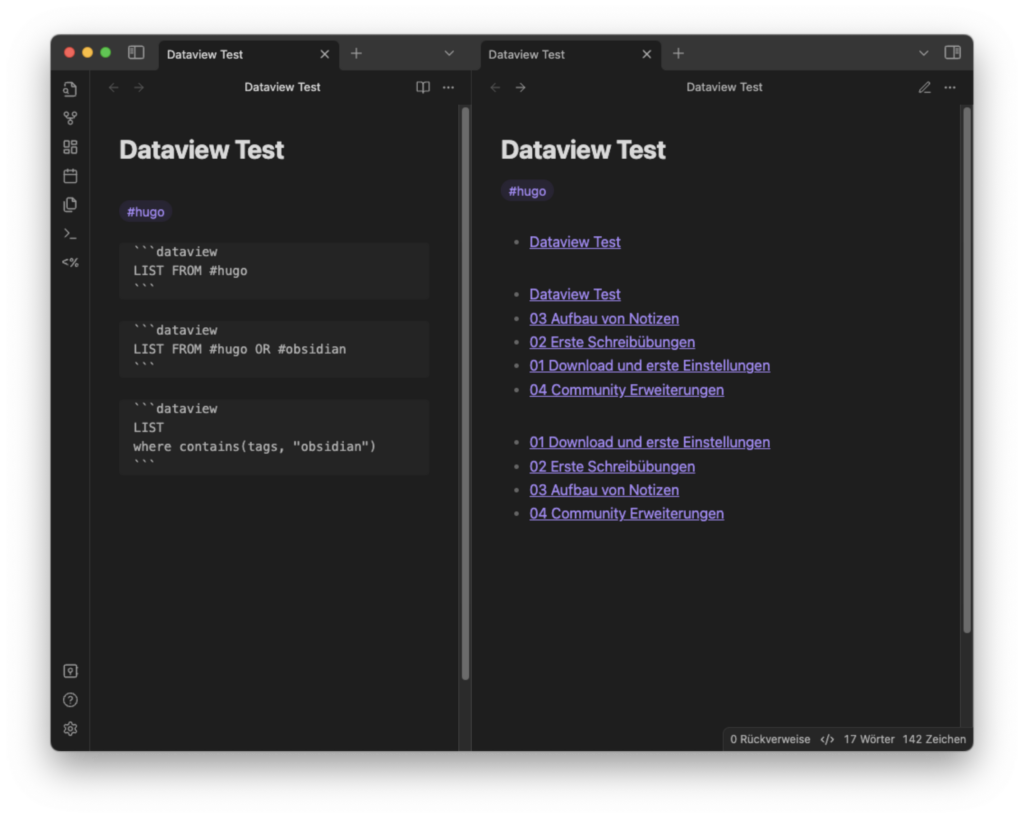1024x818 pixels.
Task: Click the LIST FROM #hugo code line
Action: (x=190, y=270)
